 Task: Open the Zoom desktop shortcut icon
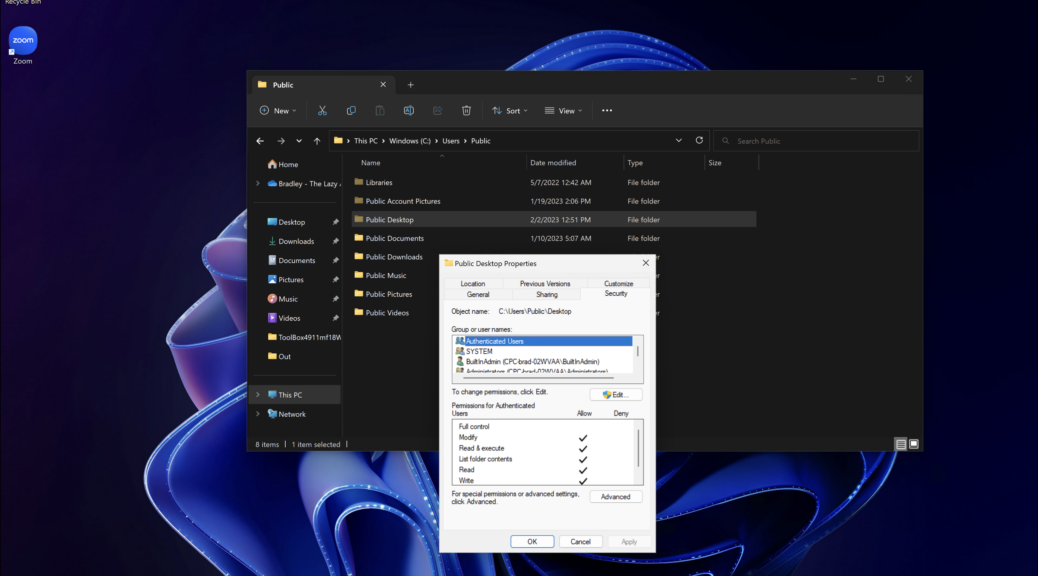[23, 45]
